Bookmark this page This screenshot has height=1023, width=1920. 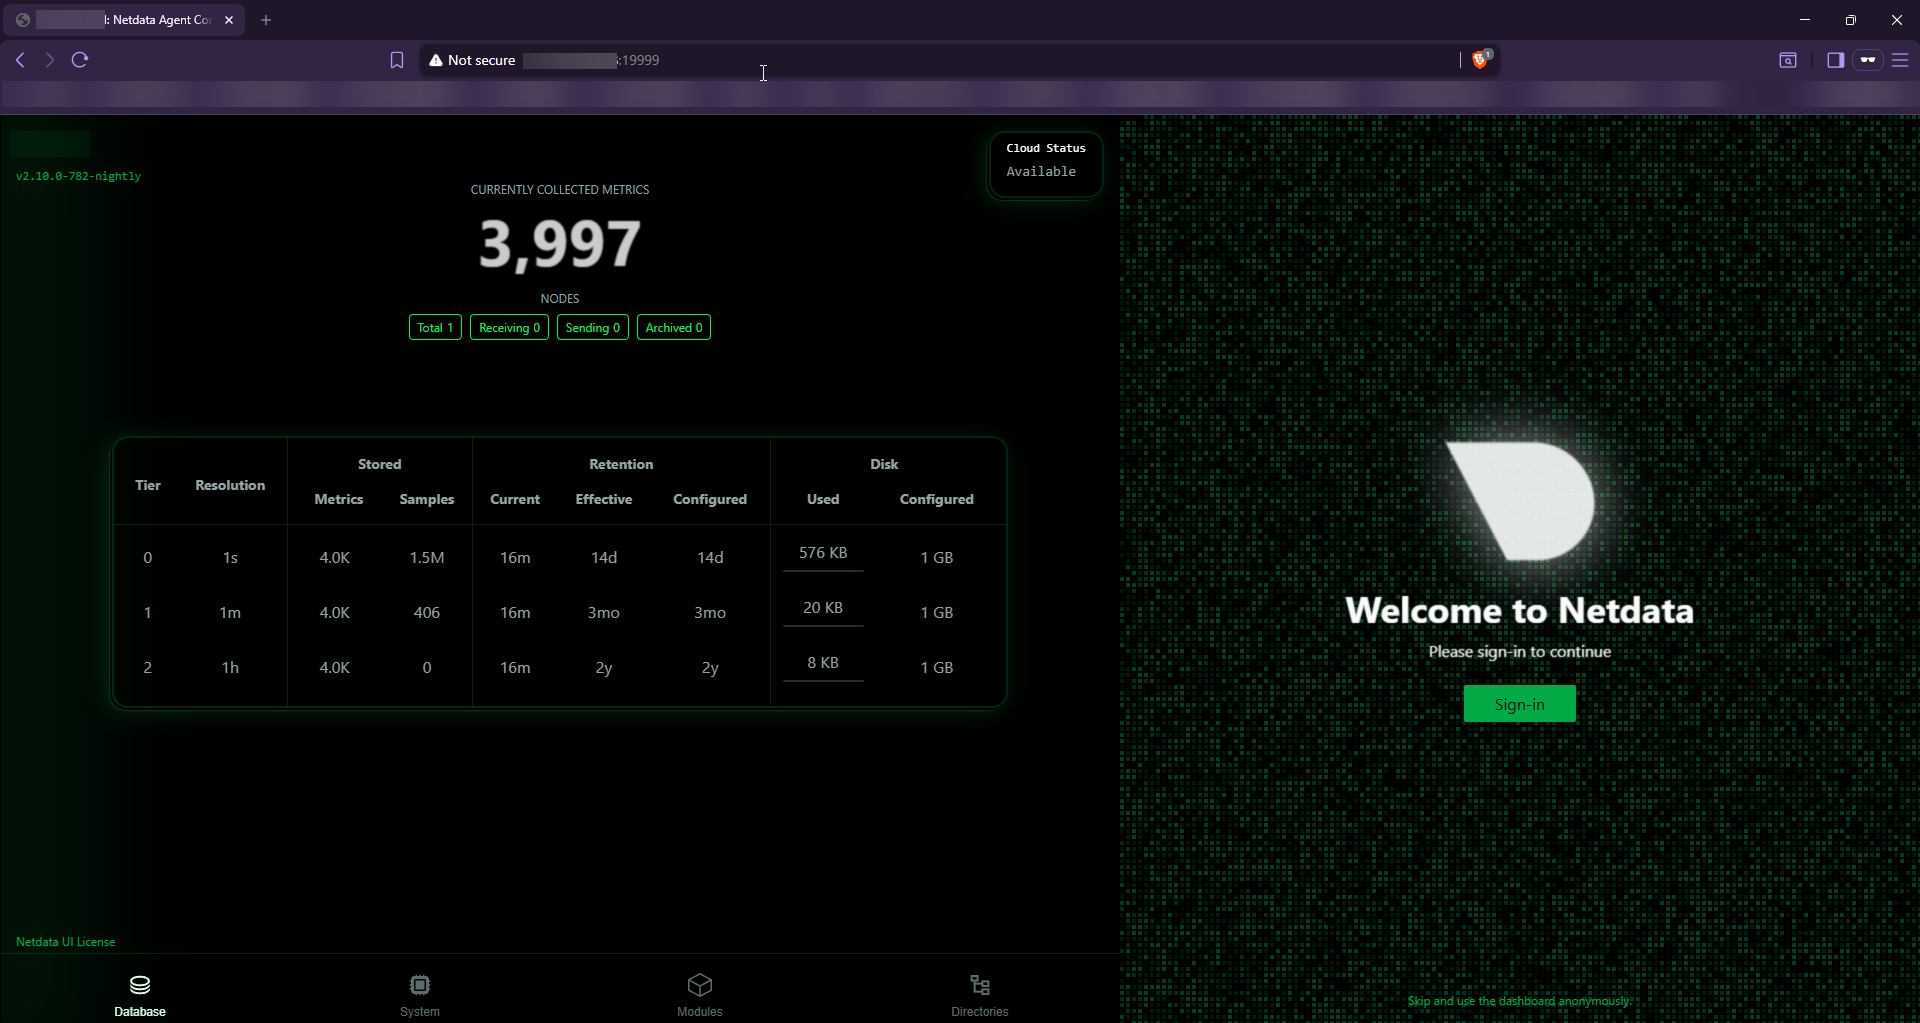[x=397, y=60]
